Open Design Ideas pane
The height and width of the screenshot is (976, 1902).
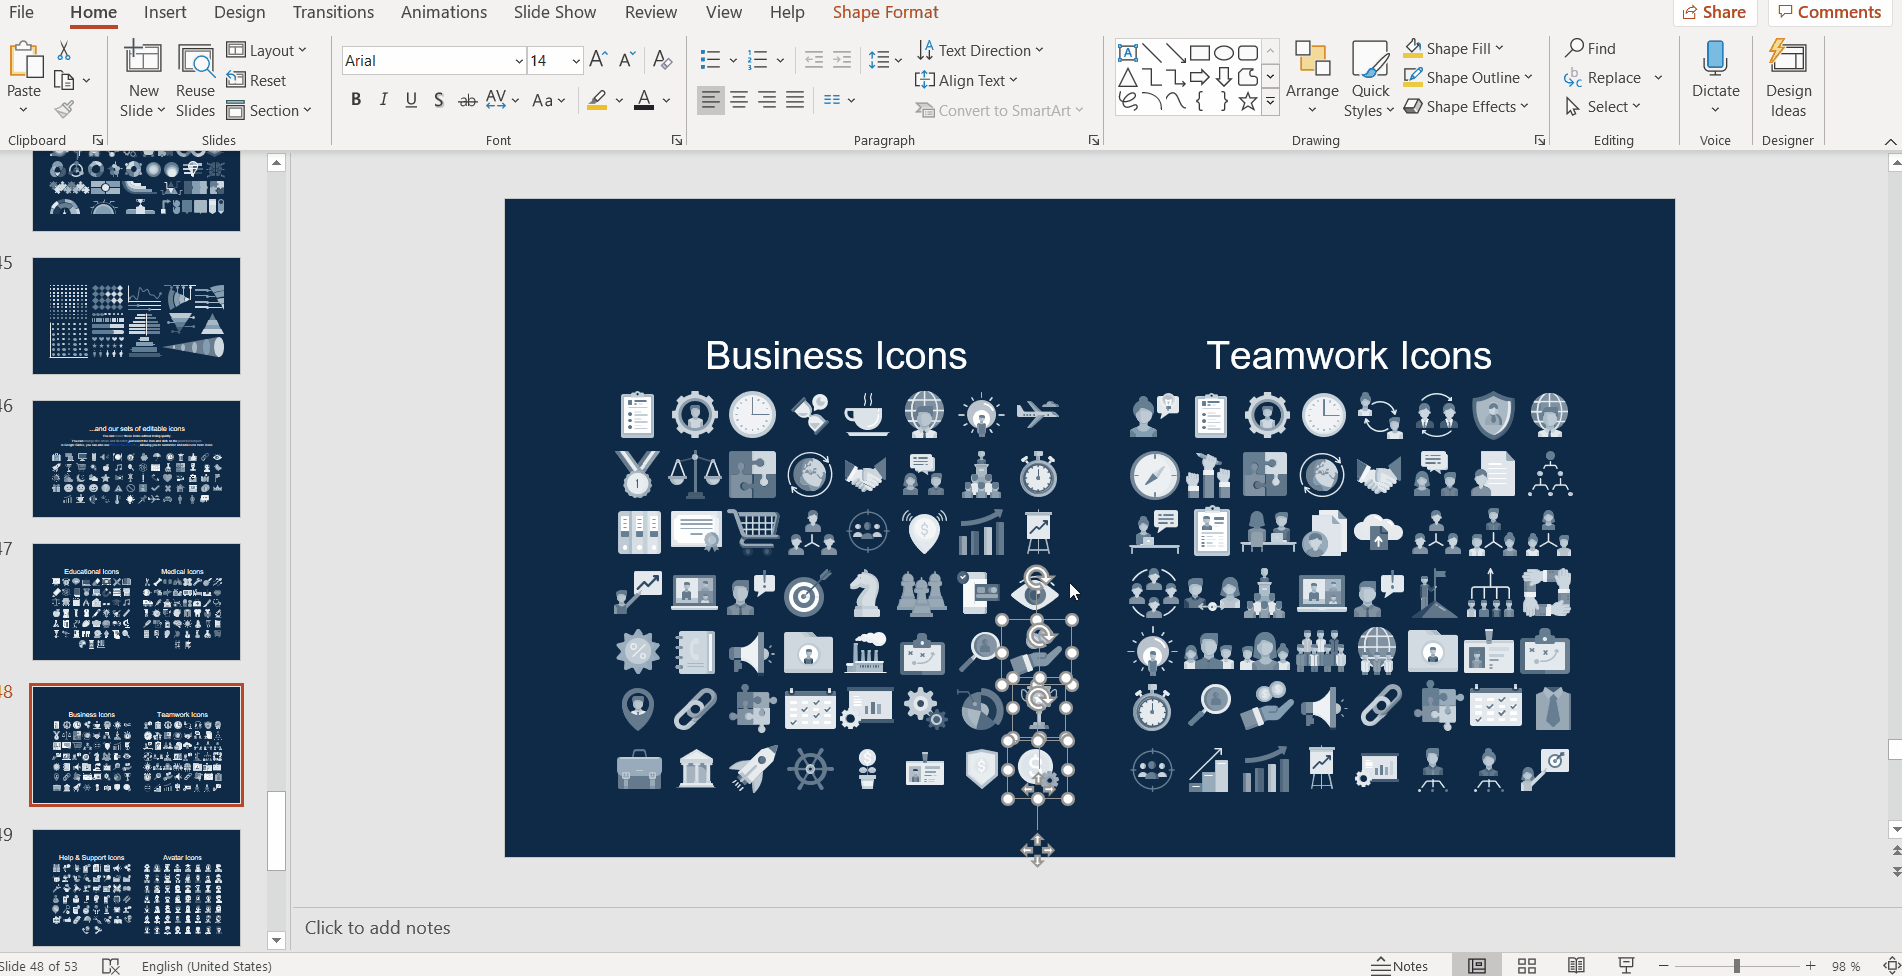[x=1788, y=80]
